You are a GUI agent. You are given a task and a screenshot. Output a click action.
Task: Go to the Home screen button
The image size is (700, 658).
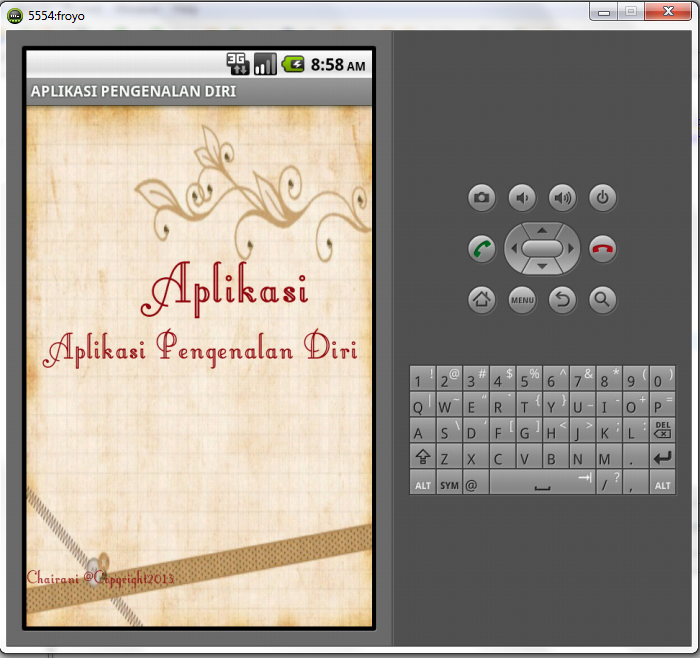pyautogui.click(x=481, y=300)
